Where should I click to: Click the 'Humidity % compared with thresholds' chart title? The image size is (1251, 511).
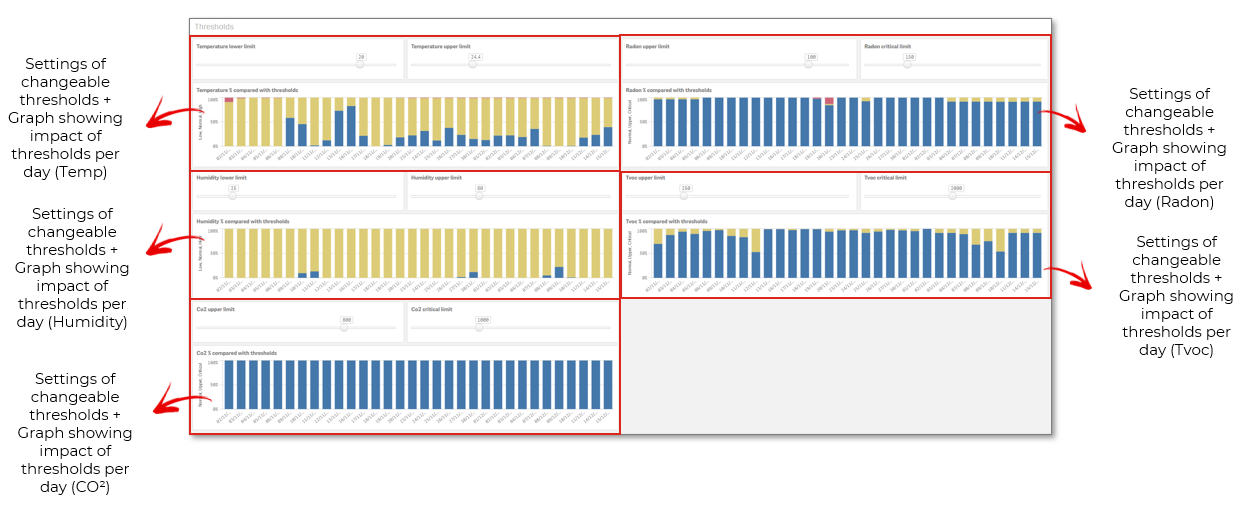coord(243,221)
